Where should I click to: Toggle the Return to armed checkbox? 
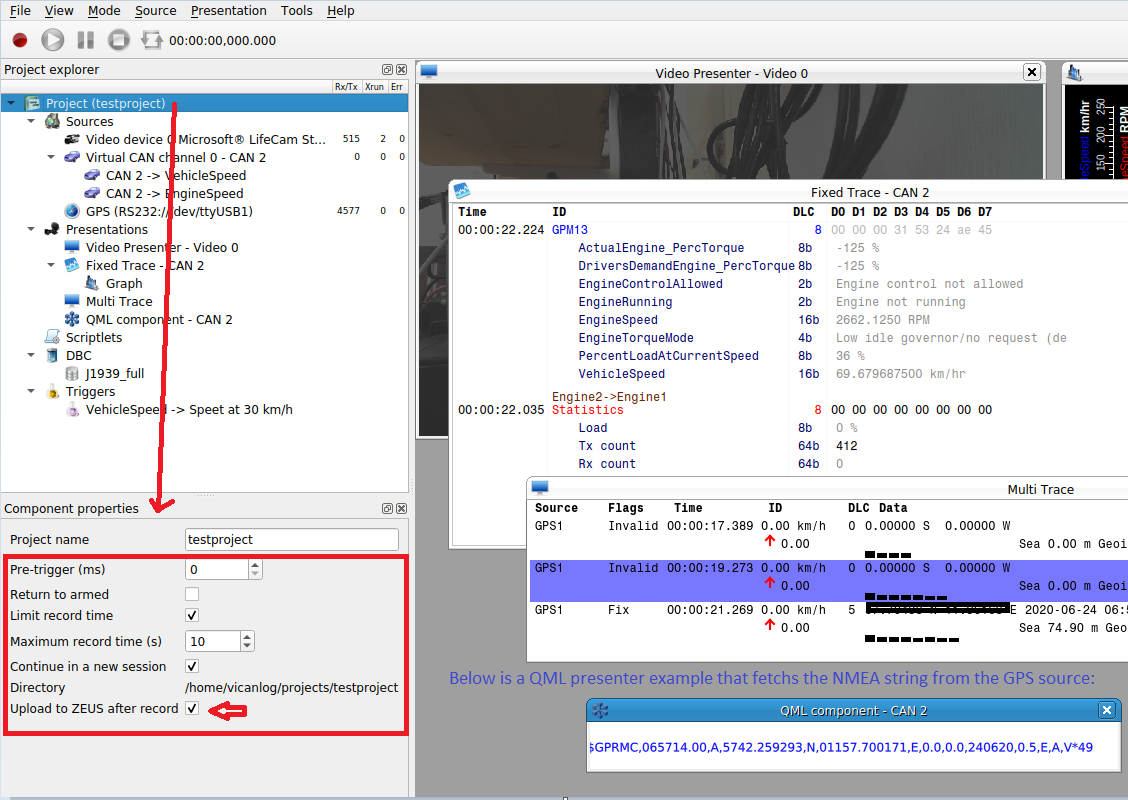192,594
